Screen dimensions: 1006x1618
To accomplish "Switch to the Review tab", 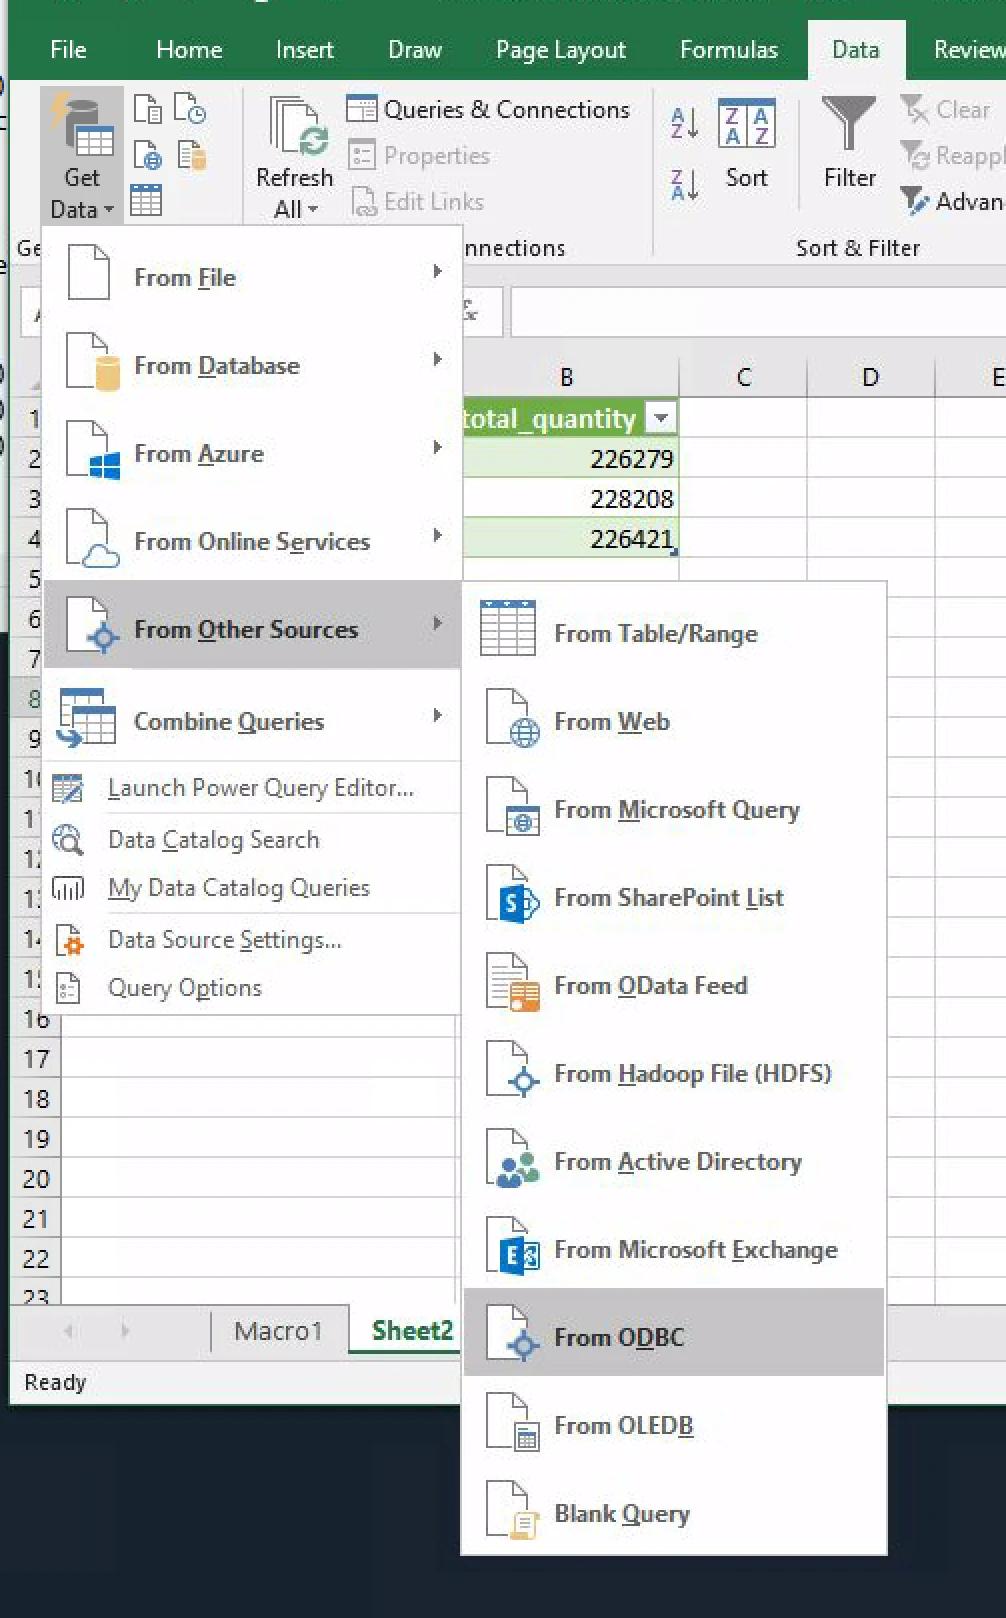I will point(968,49).
